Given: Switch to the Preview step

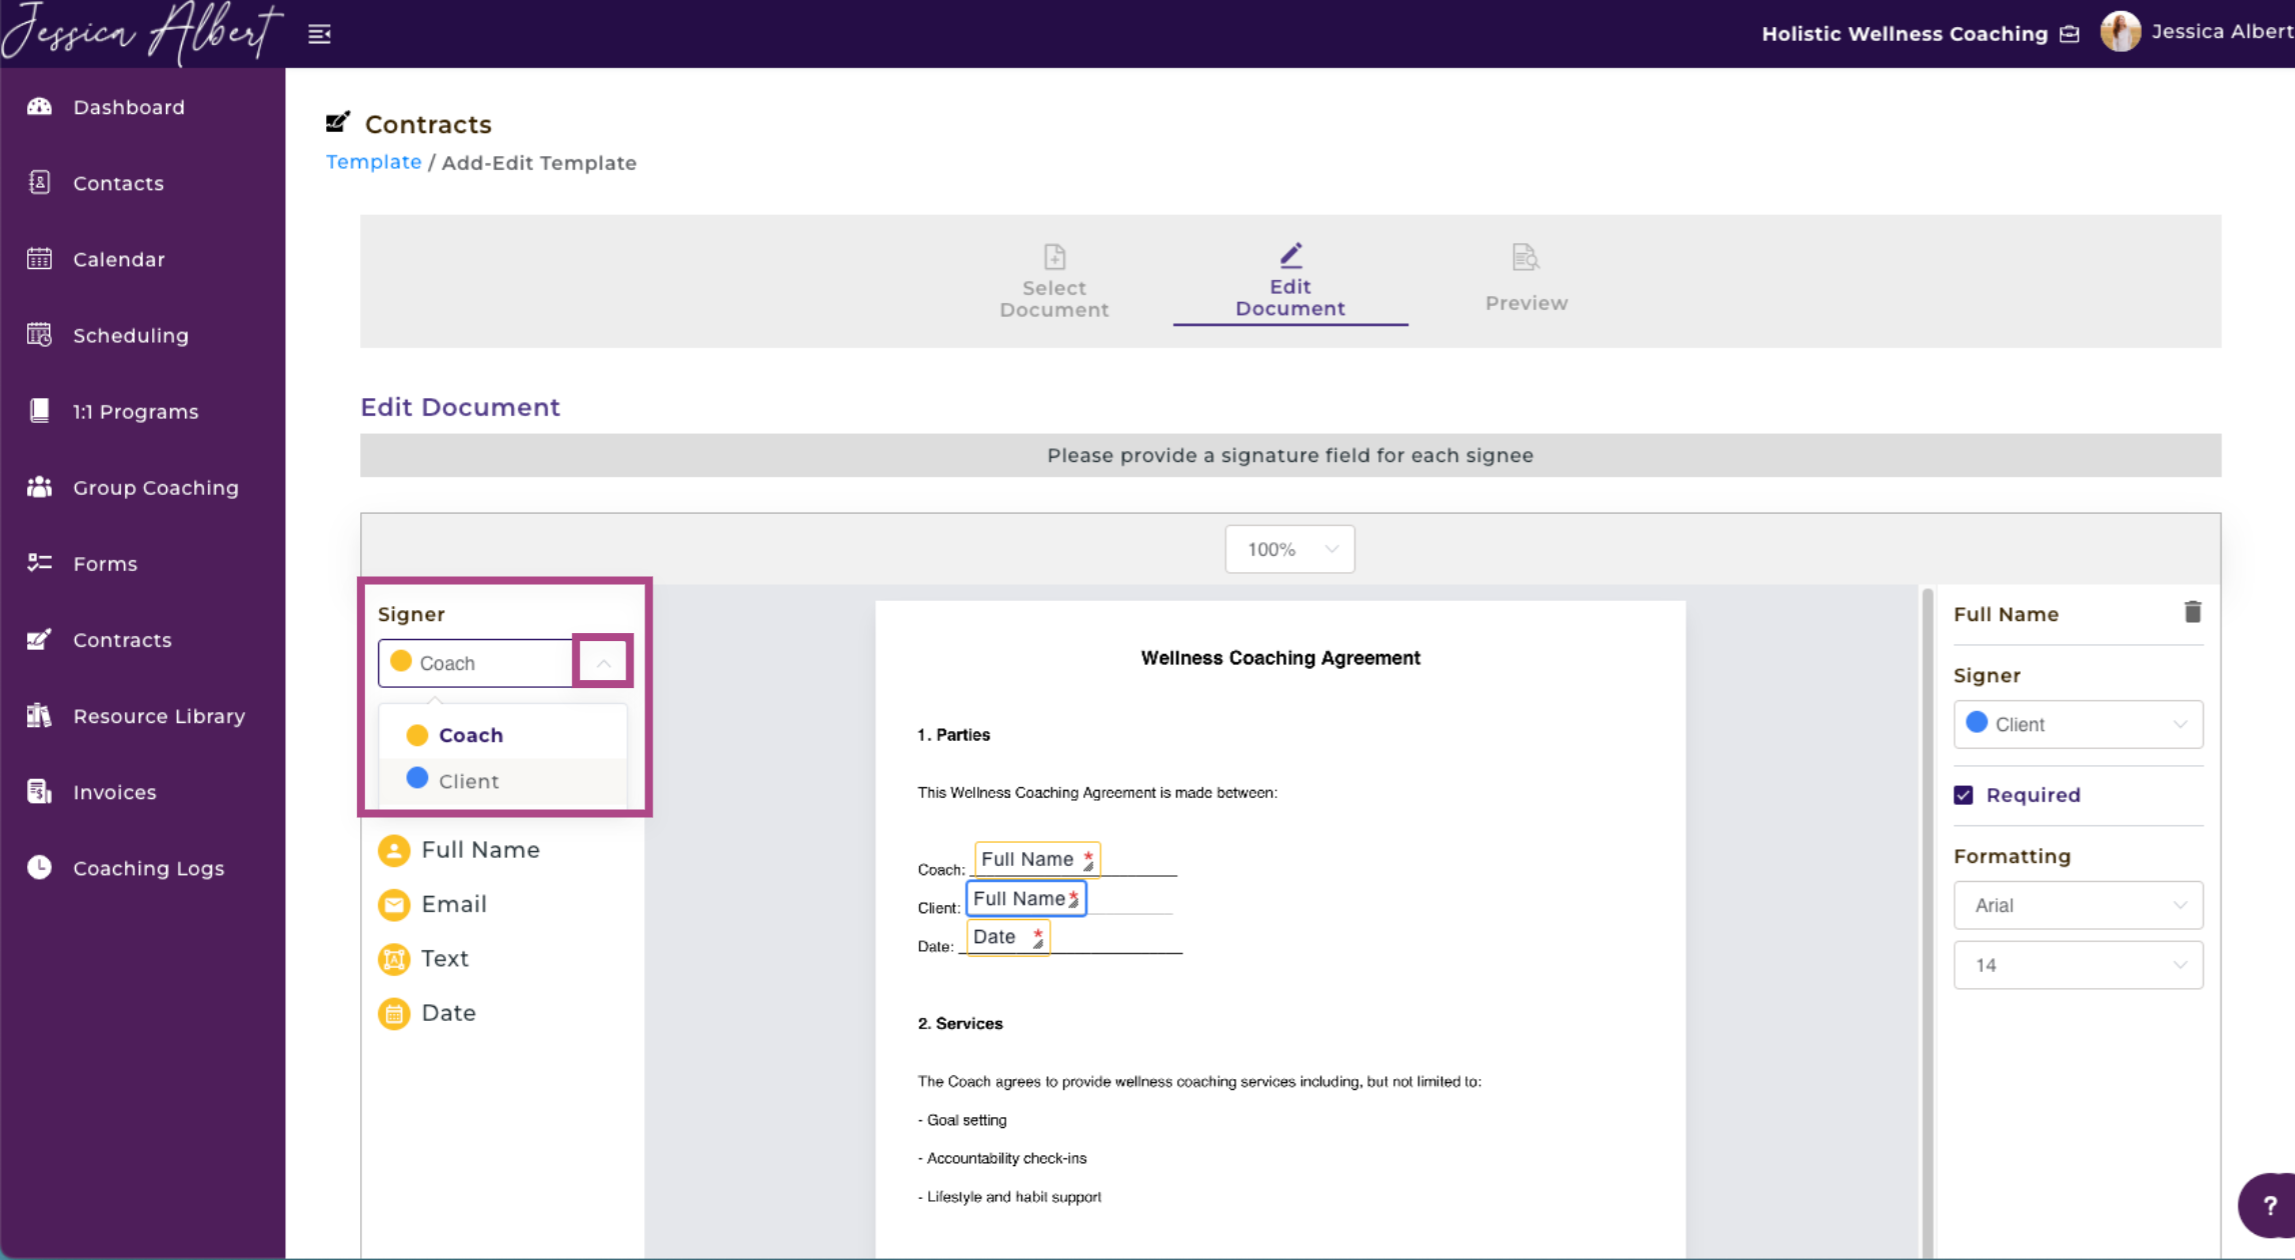Looking at the screenshot, I should click(1526, 279).
